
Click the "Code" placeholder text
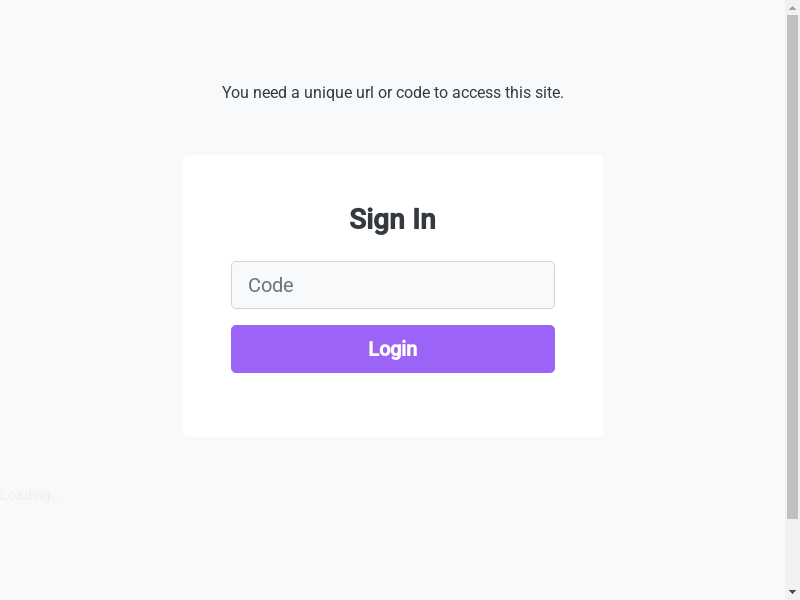(x=271, y=285)
